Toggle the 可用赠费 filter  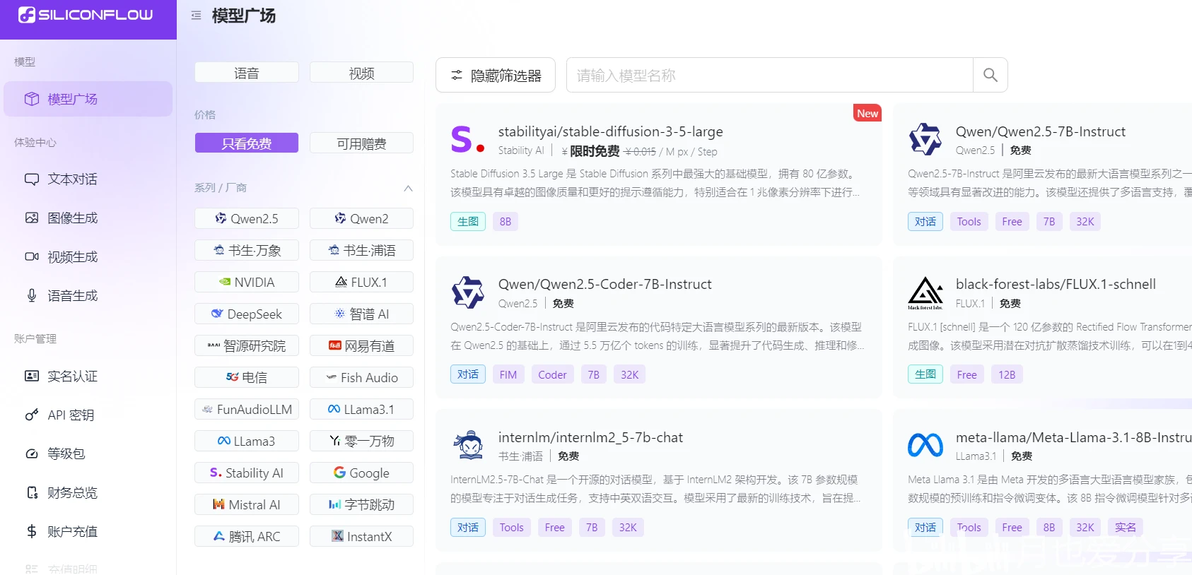pos(361,143)
